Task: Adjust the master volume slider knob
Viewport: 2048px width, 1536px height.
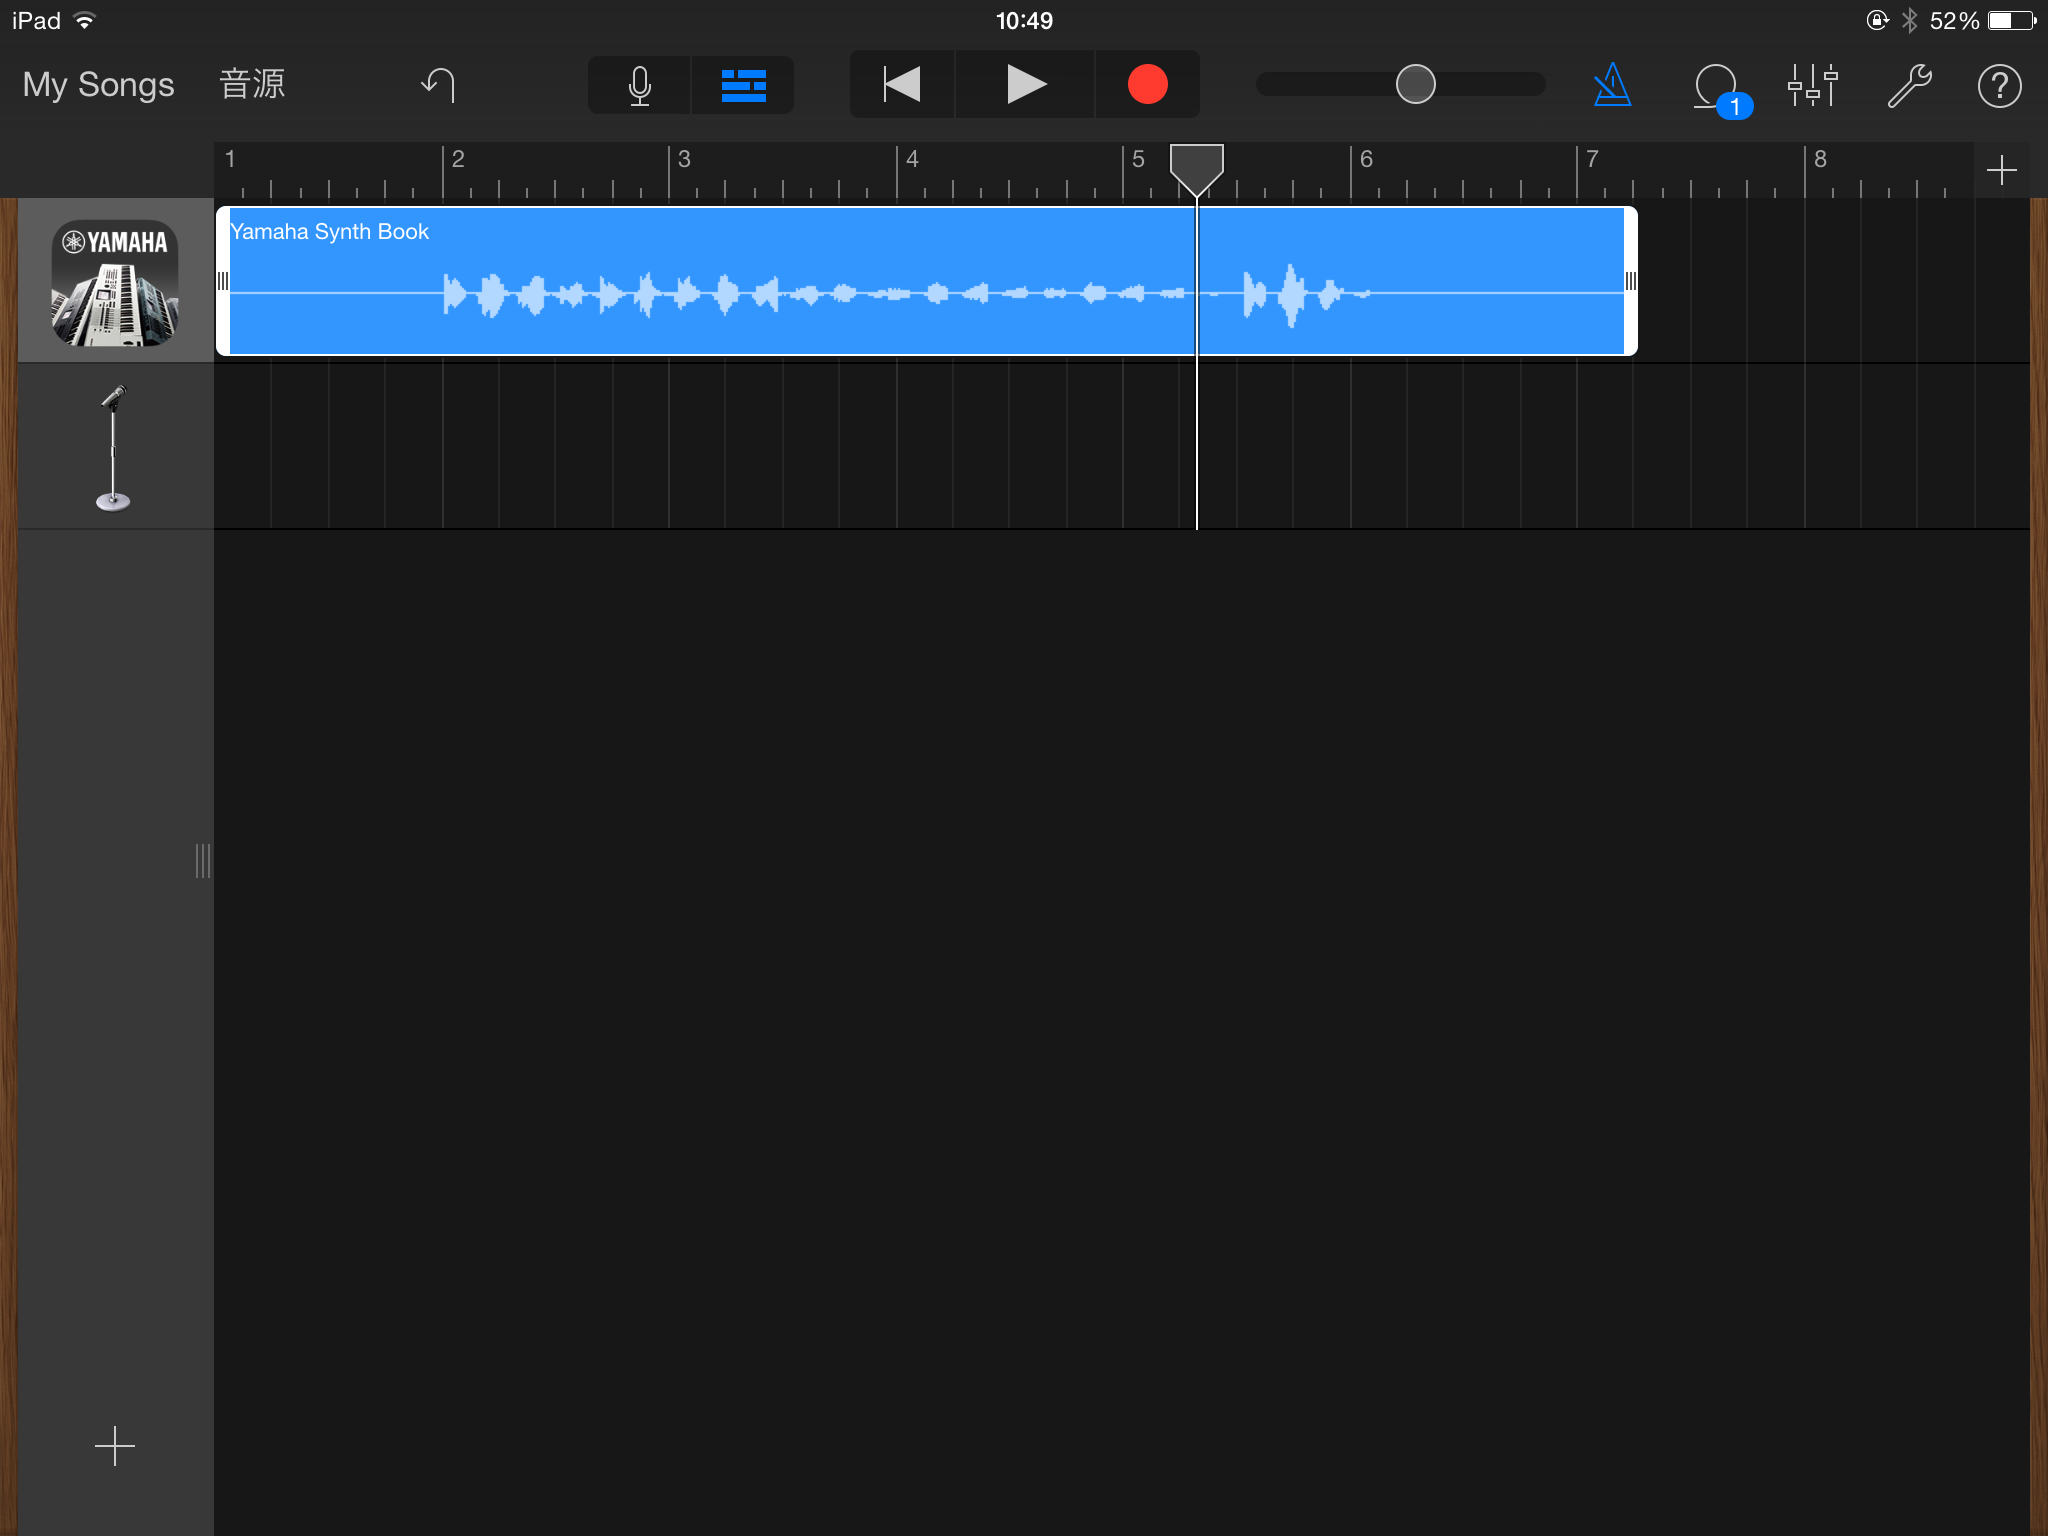Action: pos(1415,84)
